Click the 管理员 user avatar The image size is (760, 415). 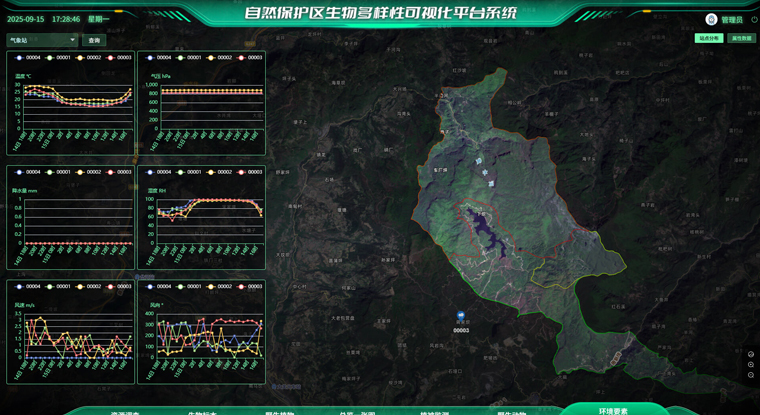tap(711, 19)
